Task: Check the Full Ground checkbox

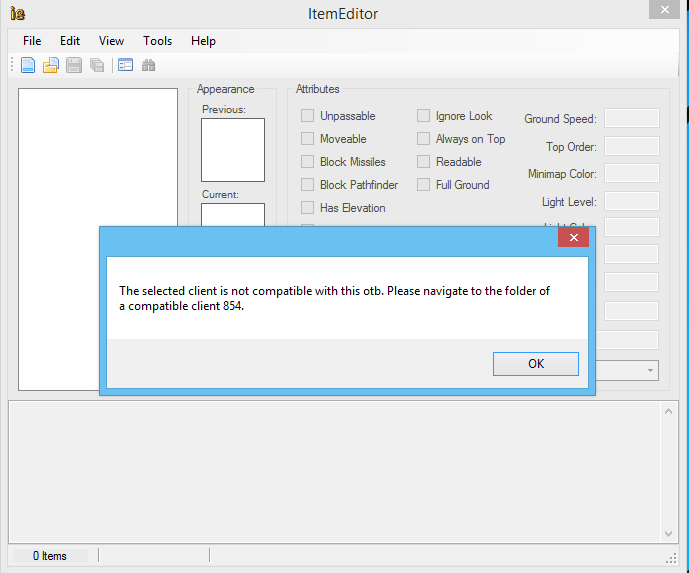Action: tap(423, 185)
